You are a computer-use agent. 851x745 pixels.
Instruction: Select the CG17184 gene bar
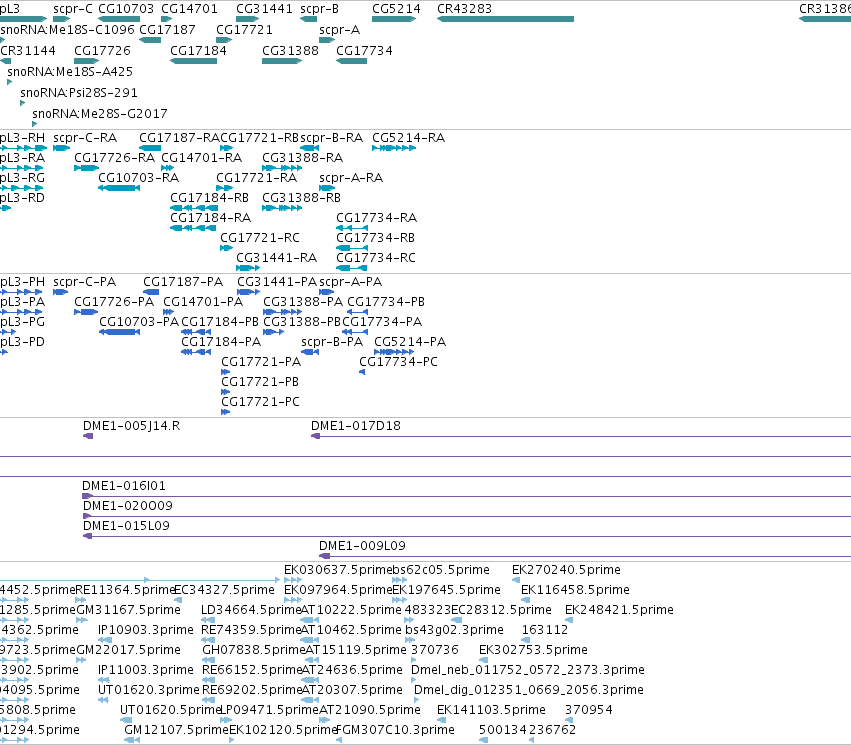pos(193,61)
